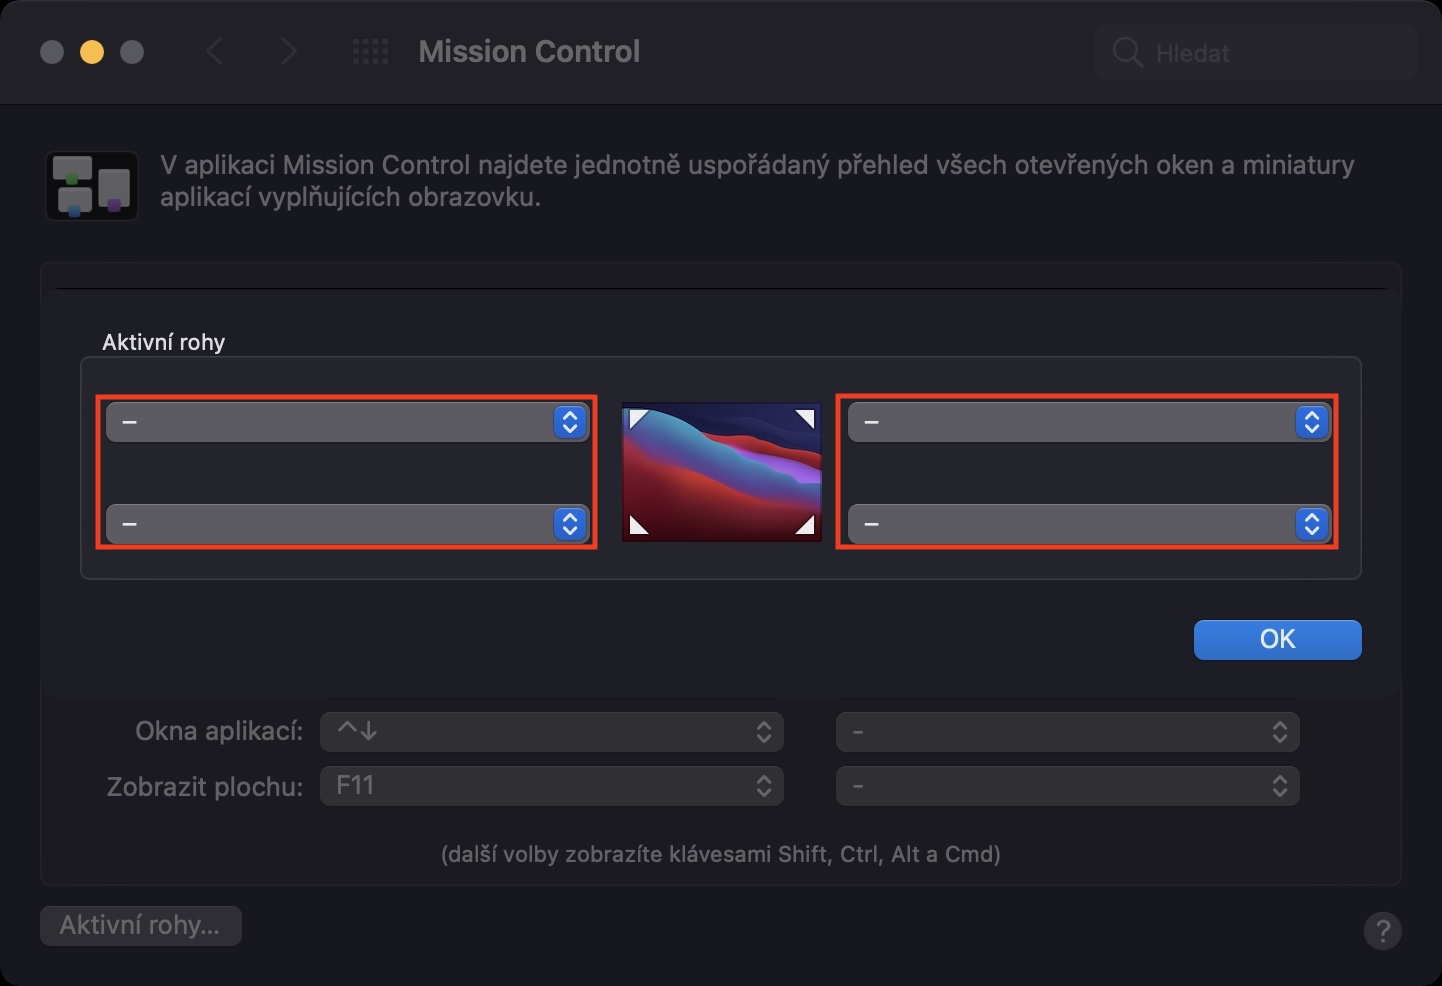Confirm hot corners with the OK button

1277,640
